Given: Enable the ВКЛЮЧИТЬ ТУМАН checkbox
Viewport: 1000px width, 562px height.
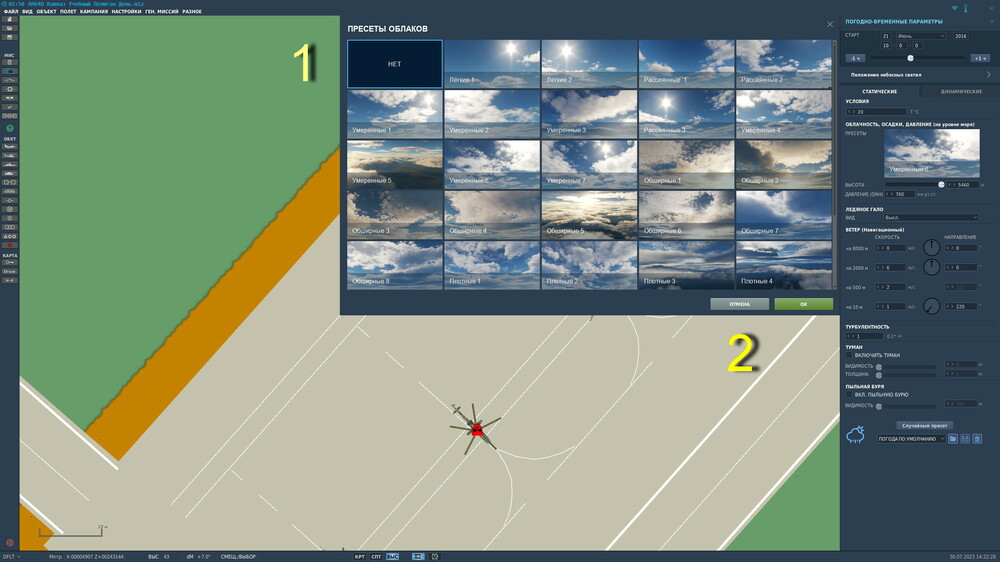Looking at the screenshot, I should tap(849, 355).
